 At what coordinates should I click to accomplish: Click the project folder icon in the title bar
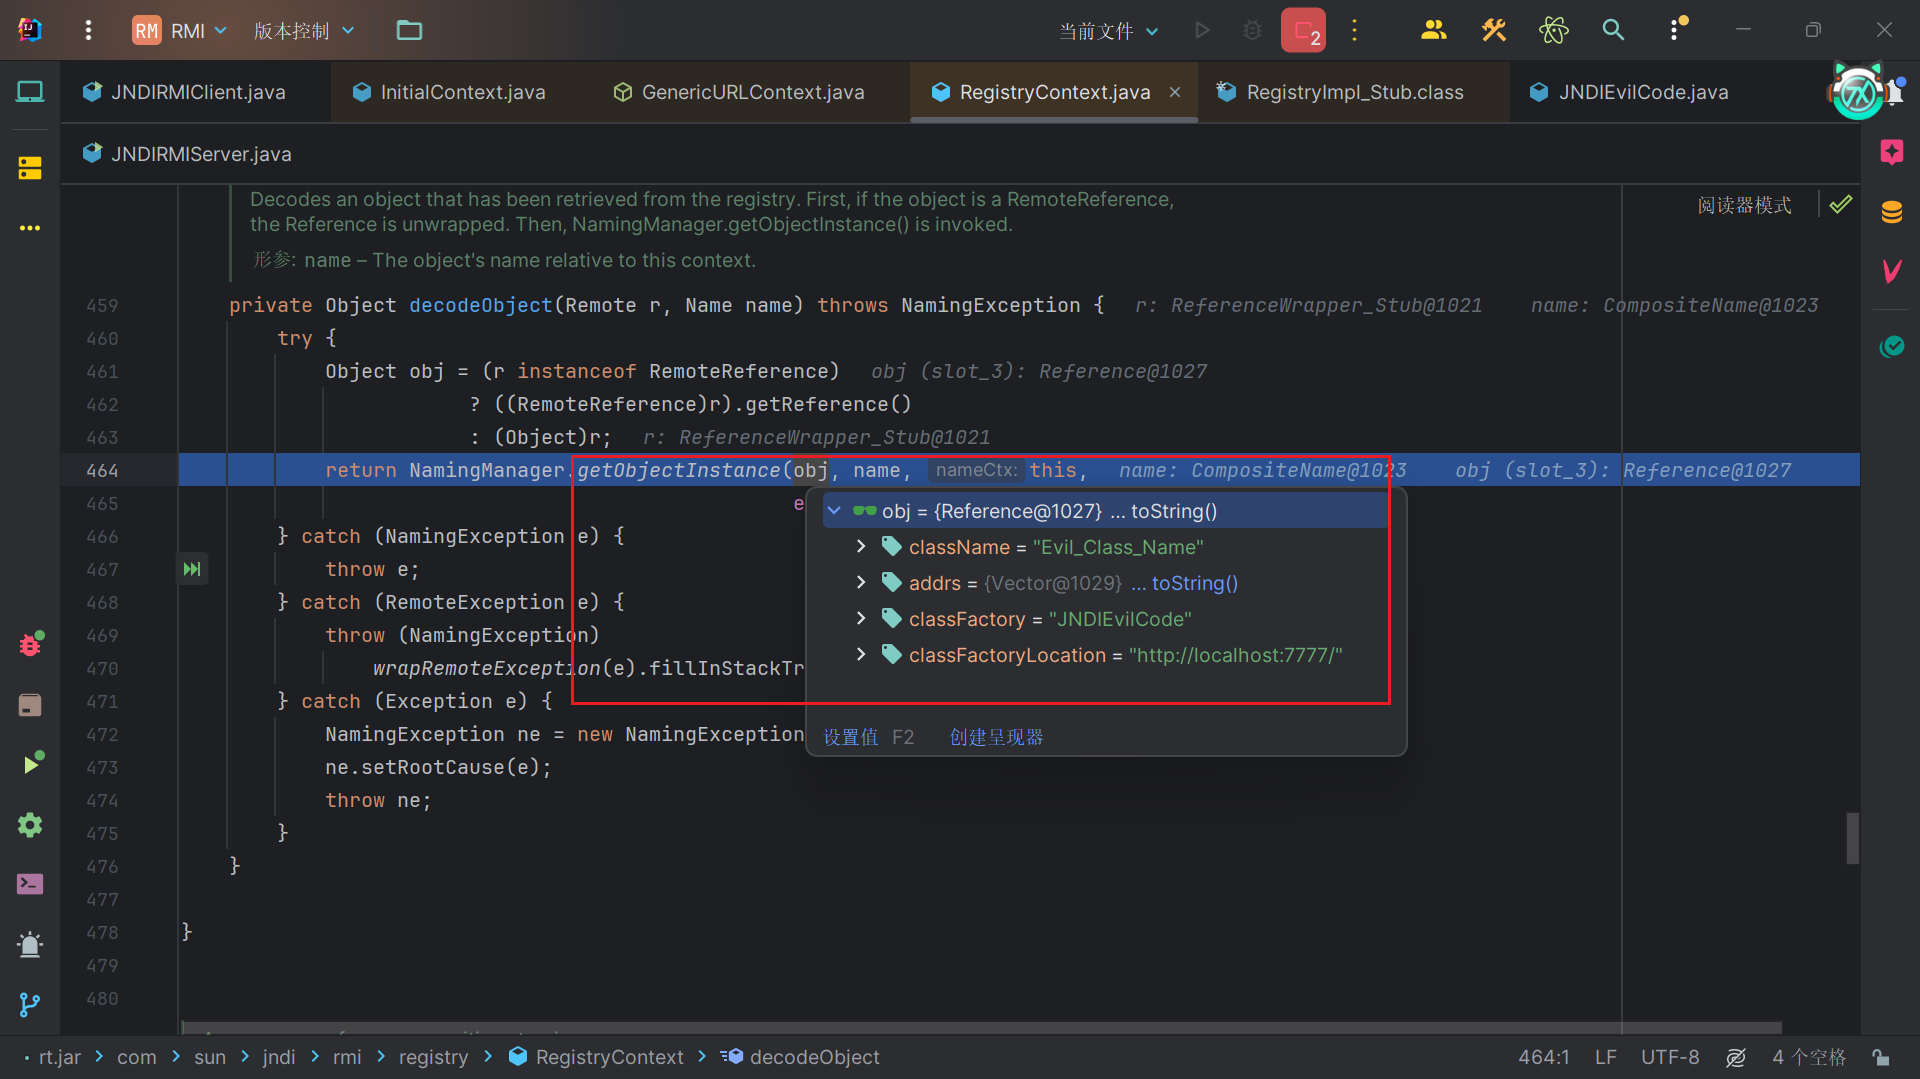point(409,30)
